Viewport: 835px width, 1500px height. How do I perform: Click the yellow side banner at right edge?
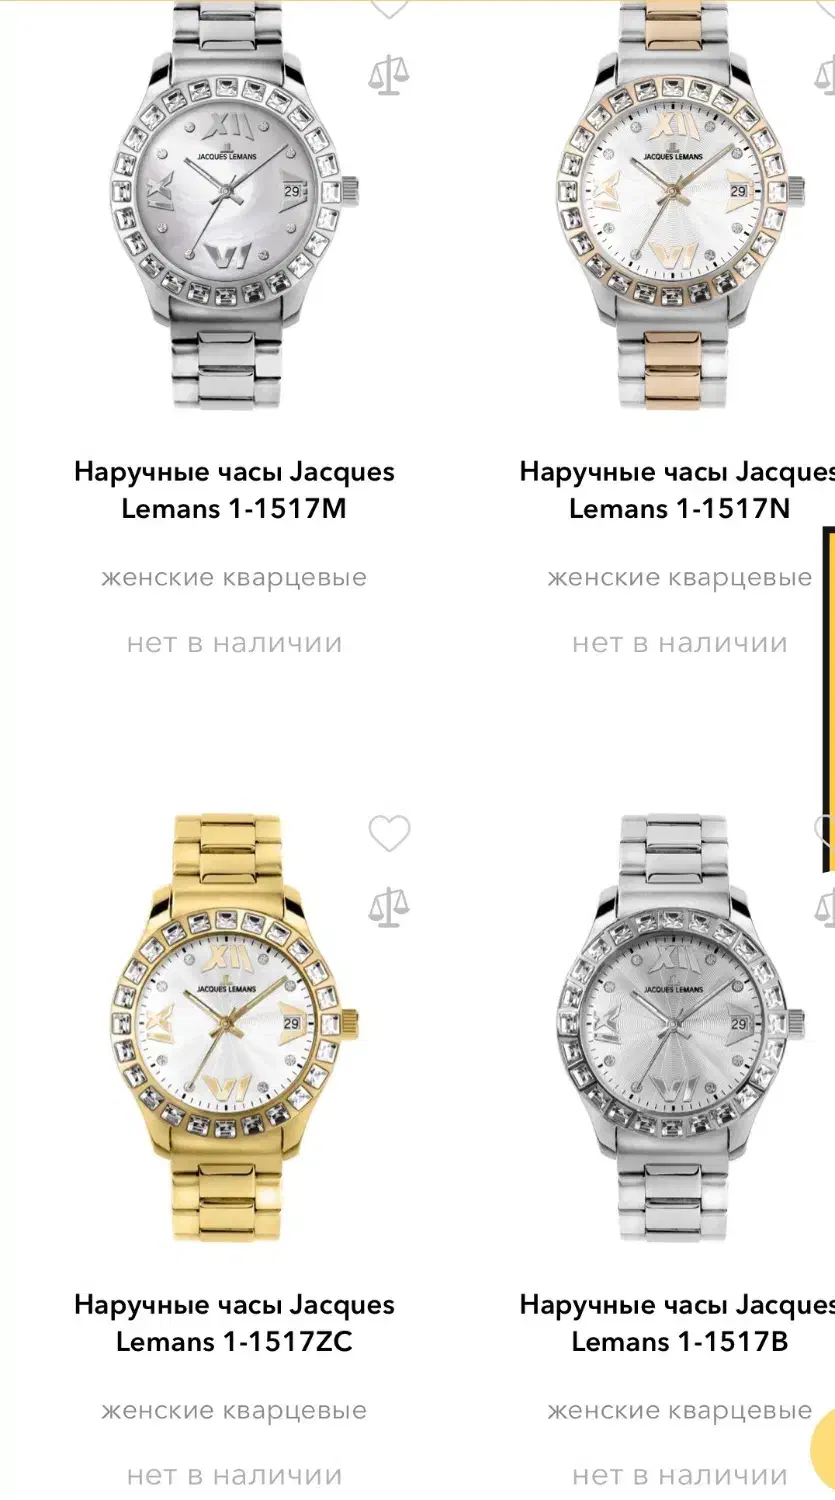pyautogui.click(x=828, y=698)
